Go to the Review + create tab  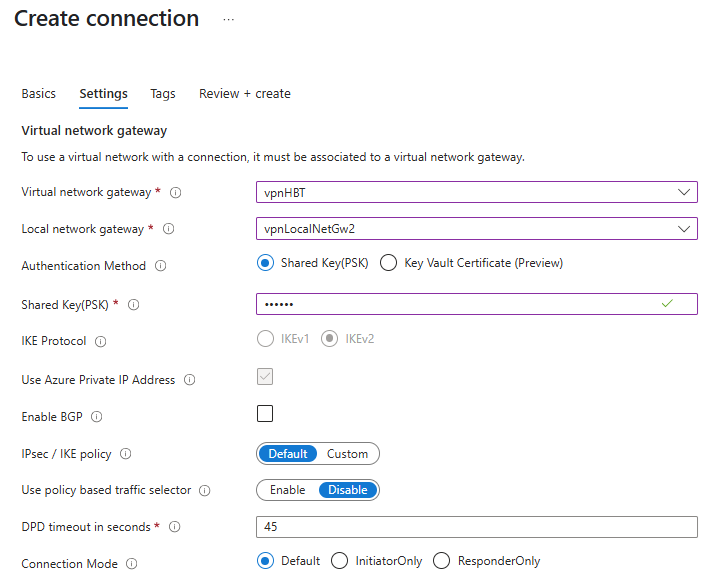(245, 94)
